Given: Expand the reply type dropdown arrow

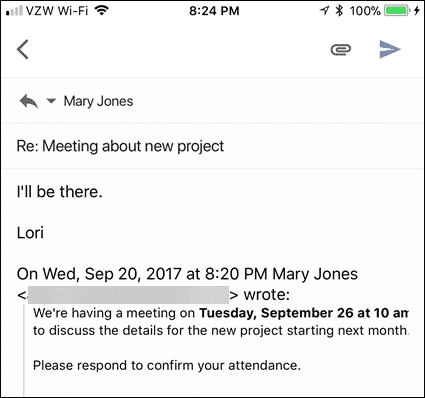Looking at the screenshot, I should pyautogui.click(x=51, y=100).
